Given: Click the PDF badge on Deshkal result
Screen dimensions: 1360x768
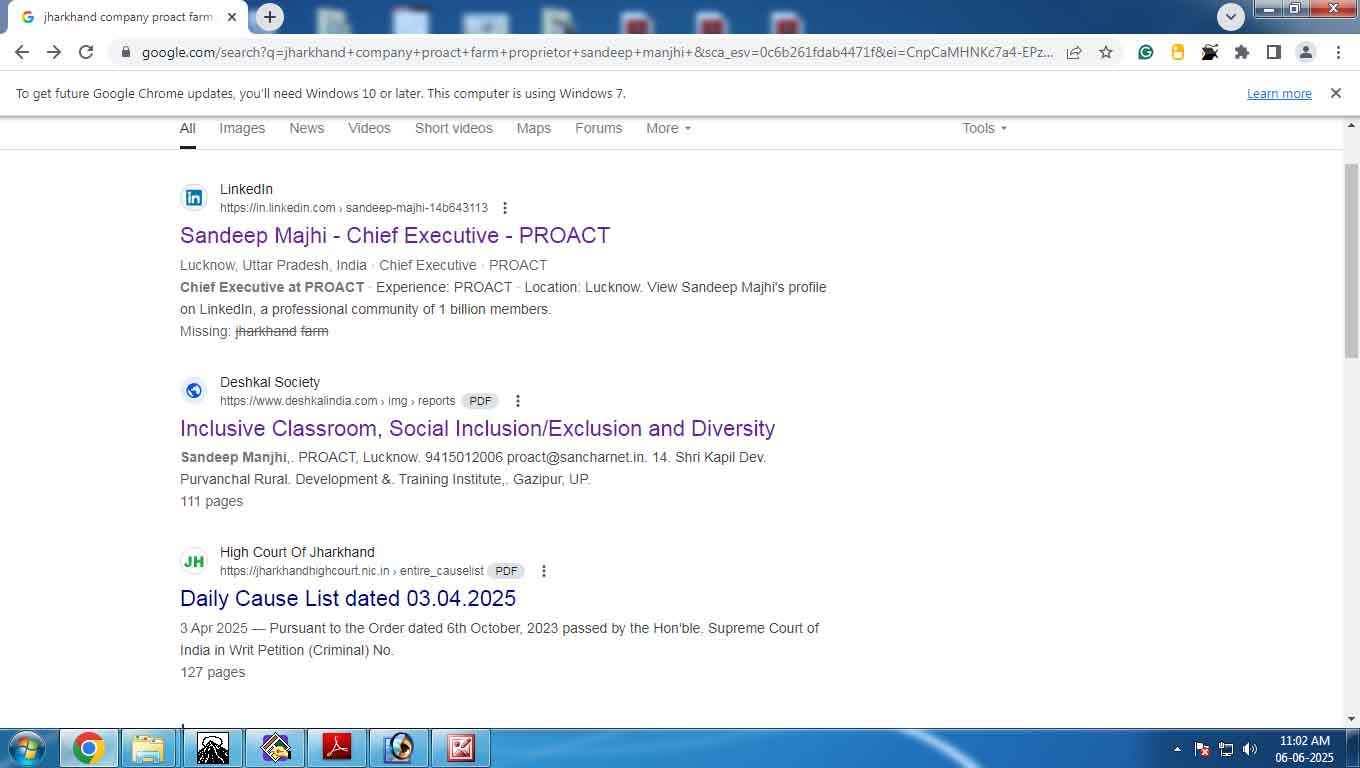Looking at the screenshot, I should tap(480, 401).
